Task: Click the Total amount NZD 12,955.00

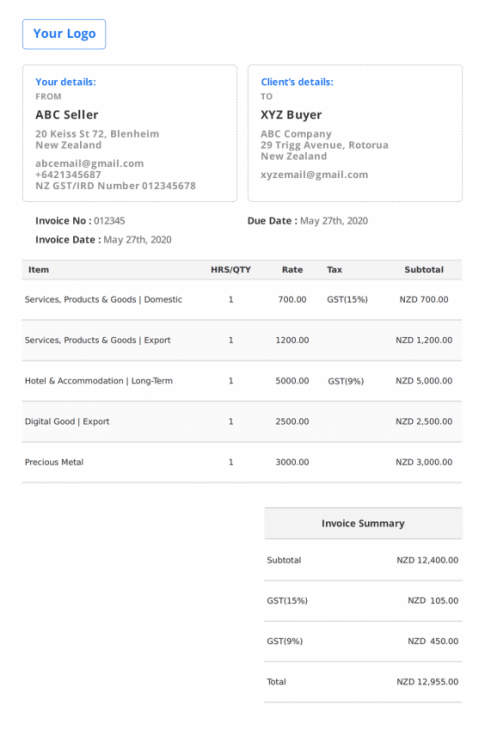Action: coord(428,682)
